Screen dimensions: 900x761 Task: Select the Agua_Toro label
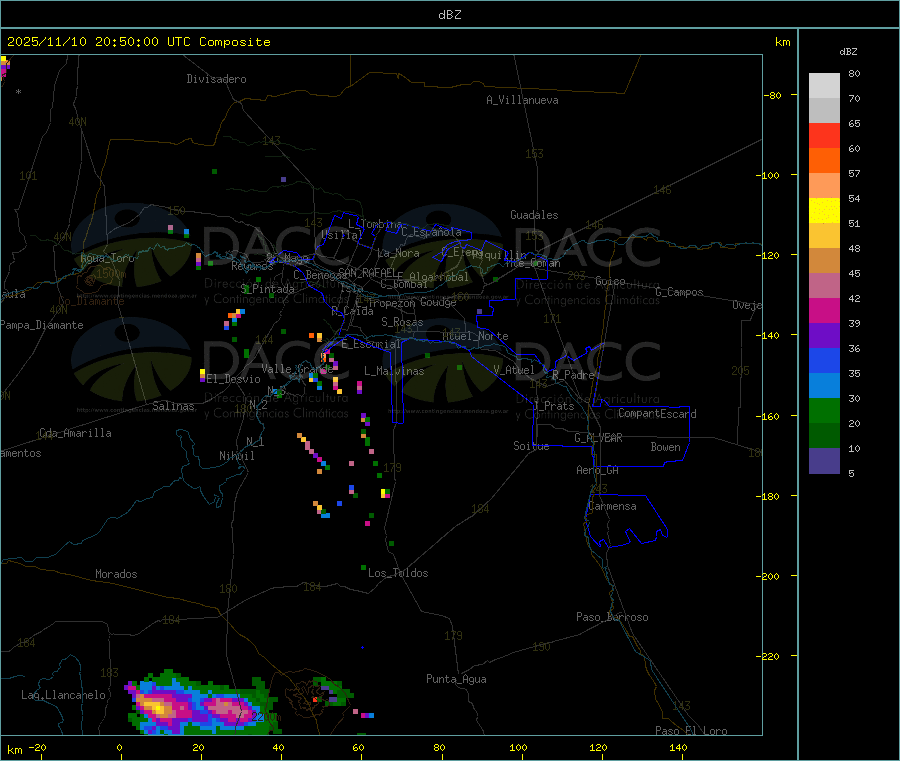pos(107,258)
